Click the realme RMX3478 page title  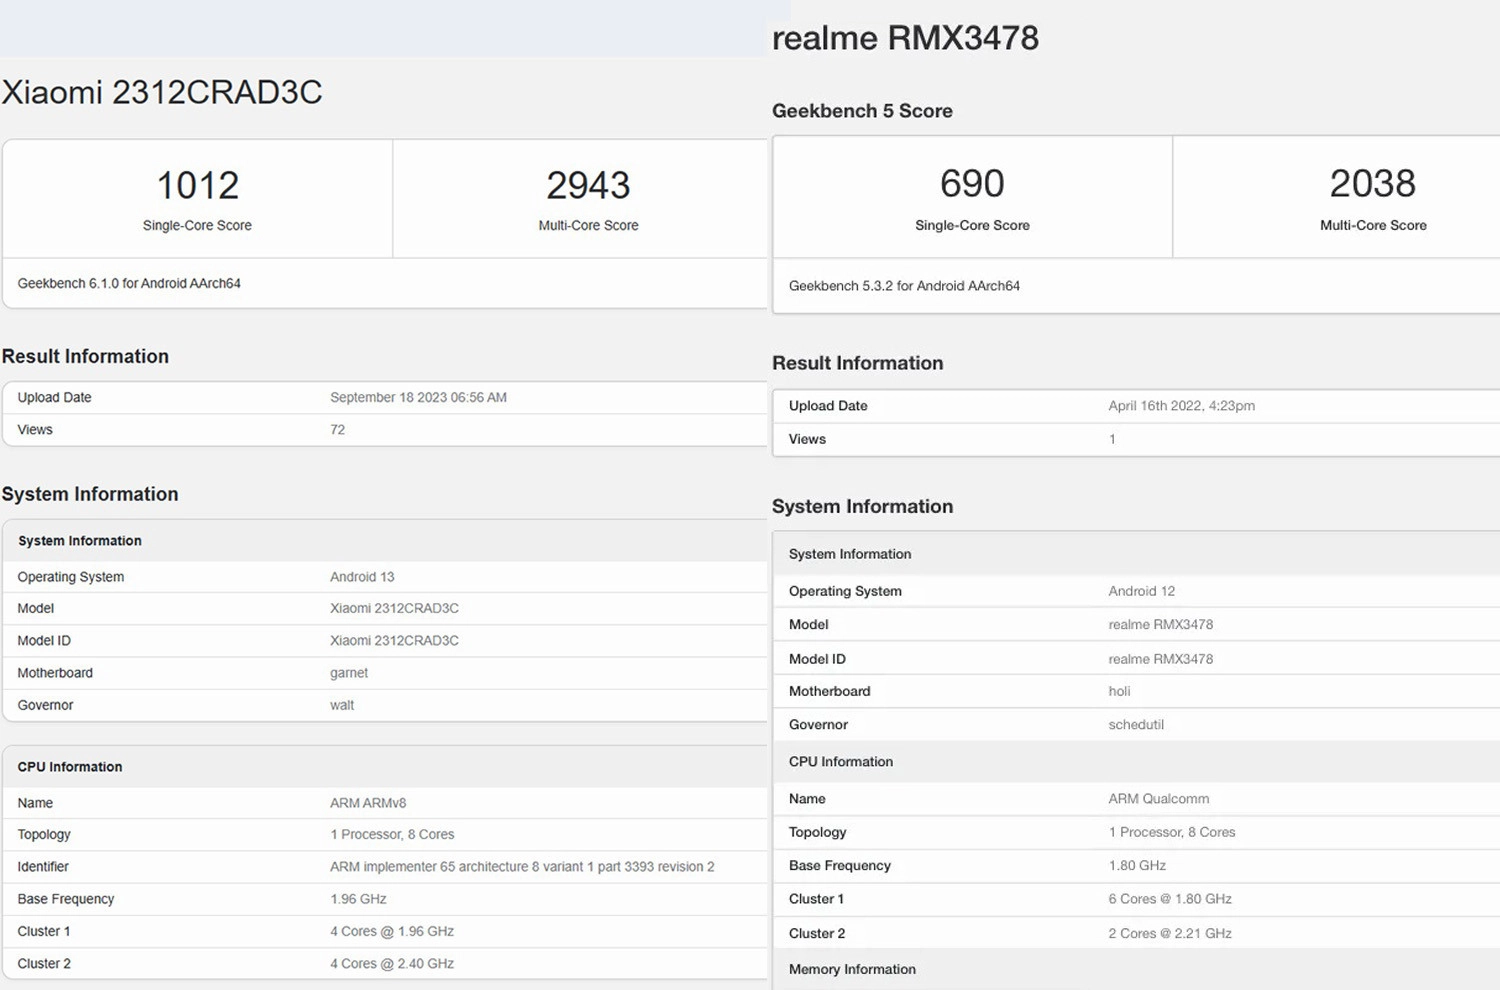pyautogui.click(x=905, y=38)
